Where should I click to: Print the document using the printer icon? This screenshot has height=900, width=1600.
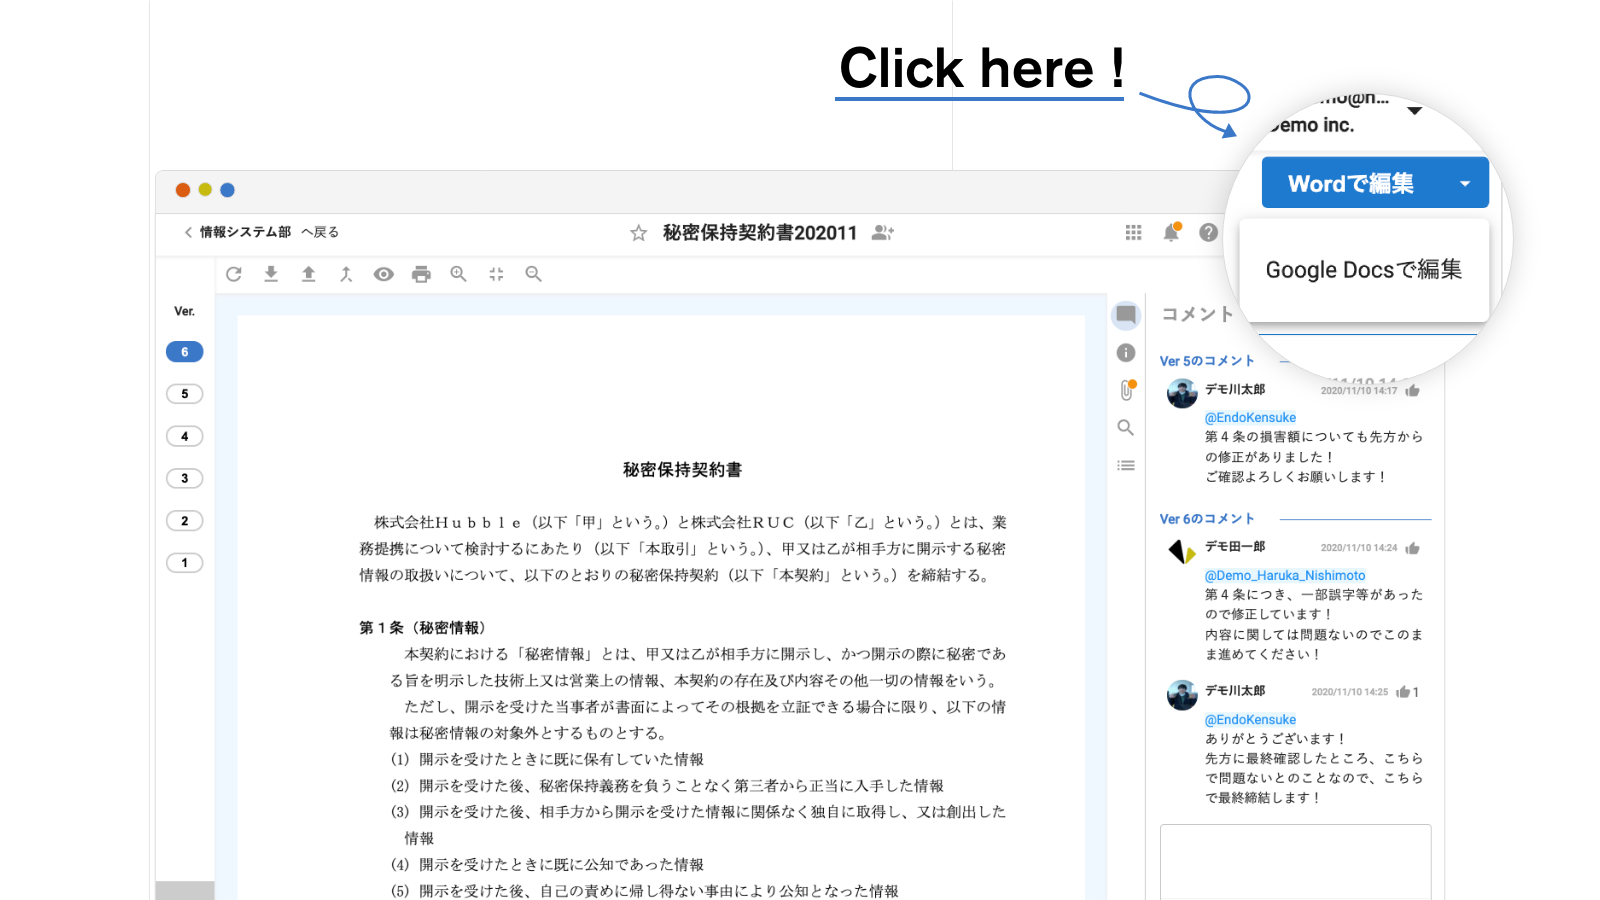coord(421,274)
